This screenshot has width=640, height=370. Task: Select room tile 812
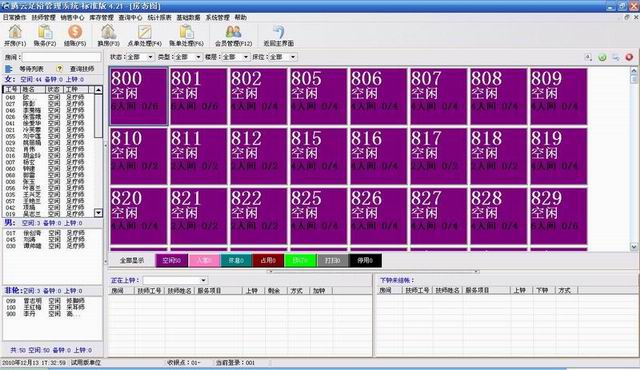258,156
